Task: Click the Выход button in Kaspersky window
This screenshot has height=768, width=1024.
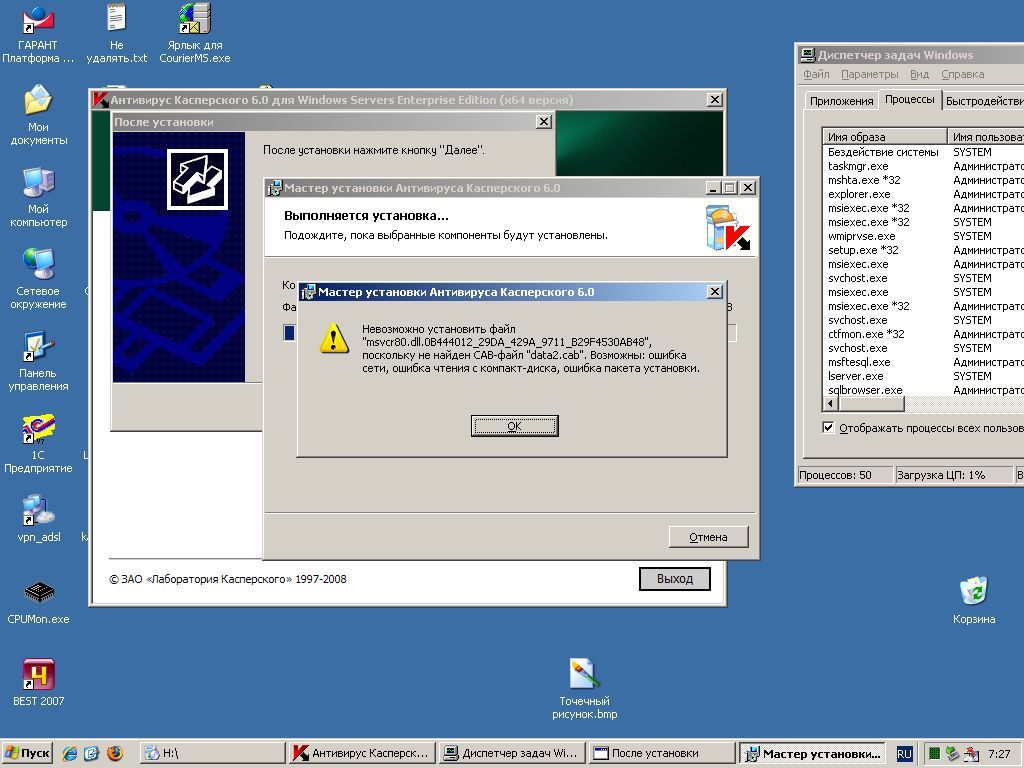Action: click(x=675, y=579)
